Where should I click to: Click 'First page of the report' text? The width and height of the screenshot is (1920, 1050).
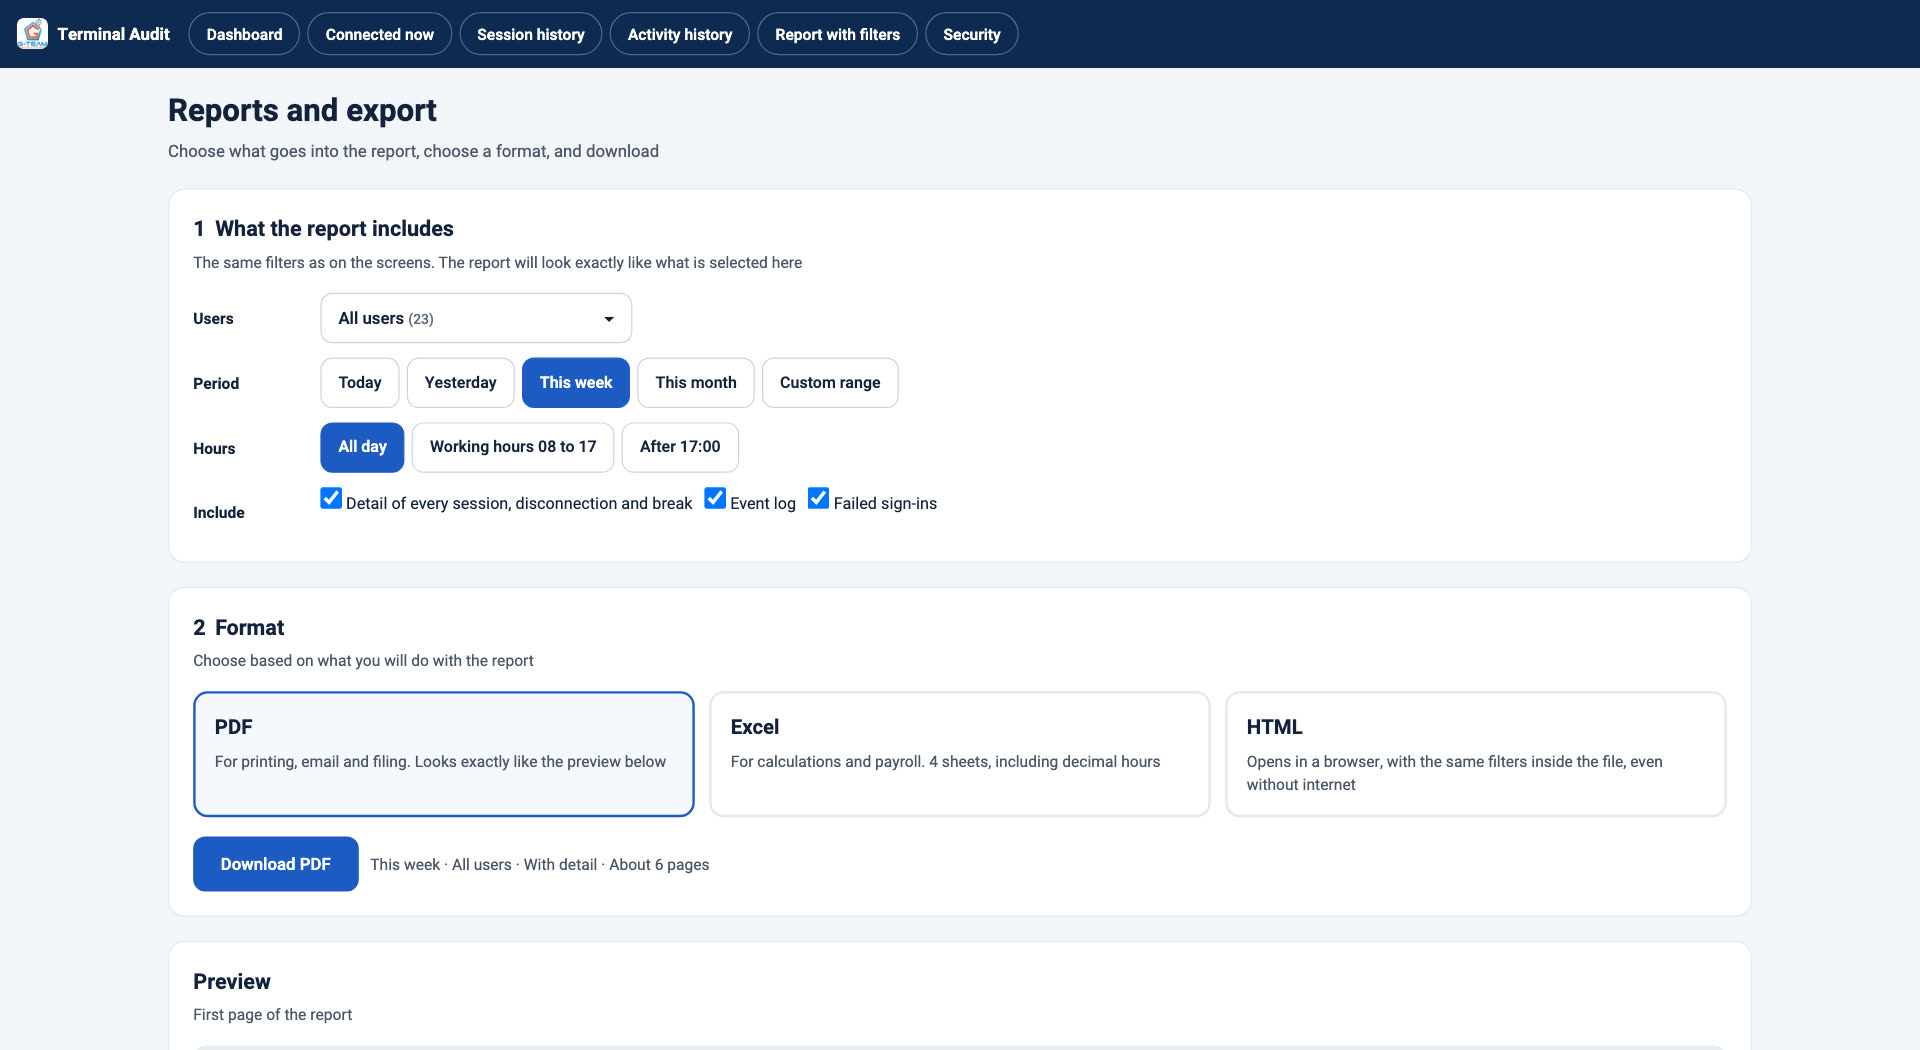coord(273,1015)
